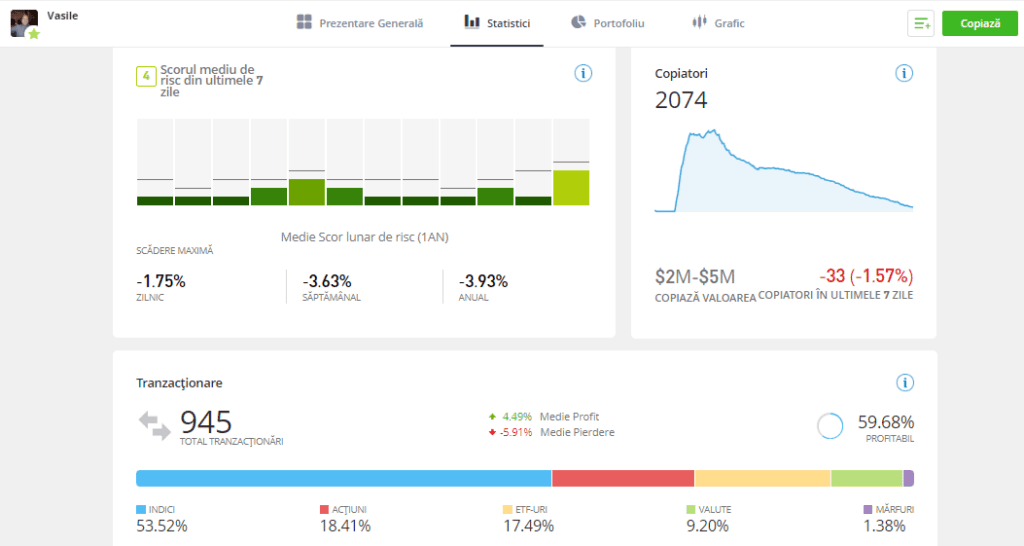1024x546 pixels.
Task: Click the info icon in Copiatori panel
Action: (x=904, y=73)
